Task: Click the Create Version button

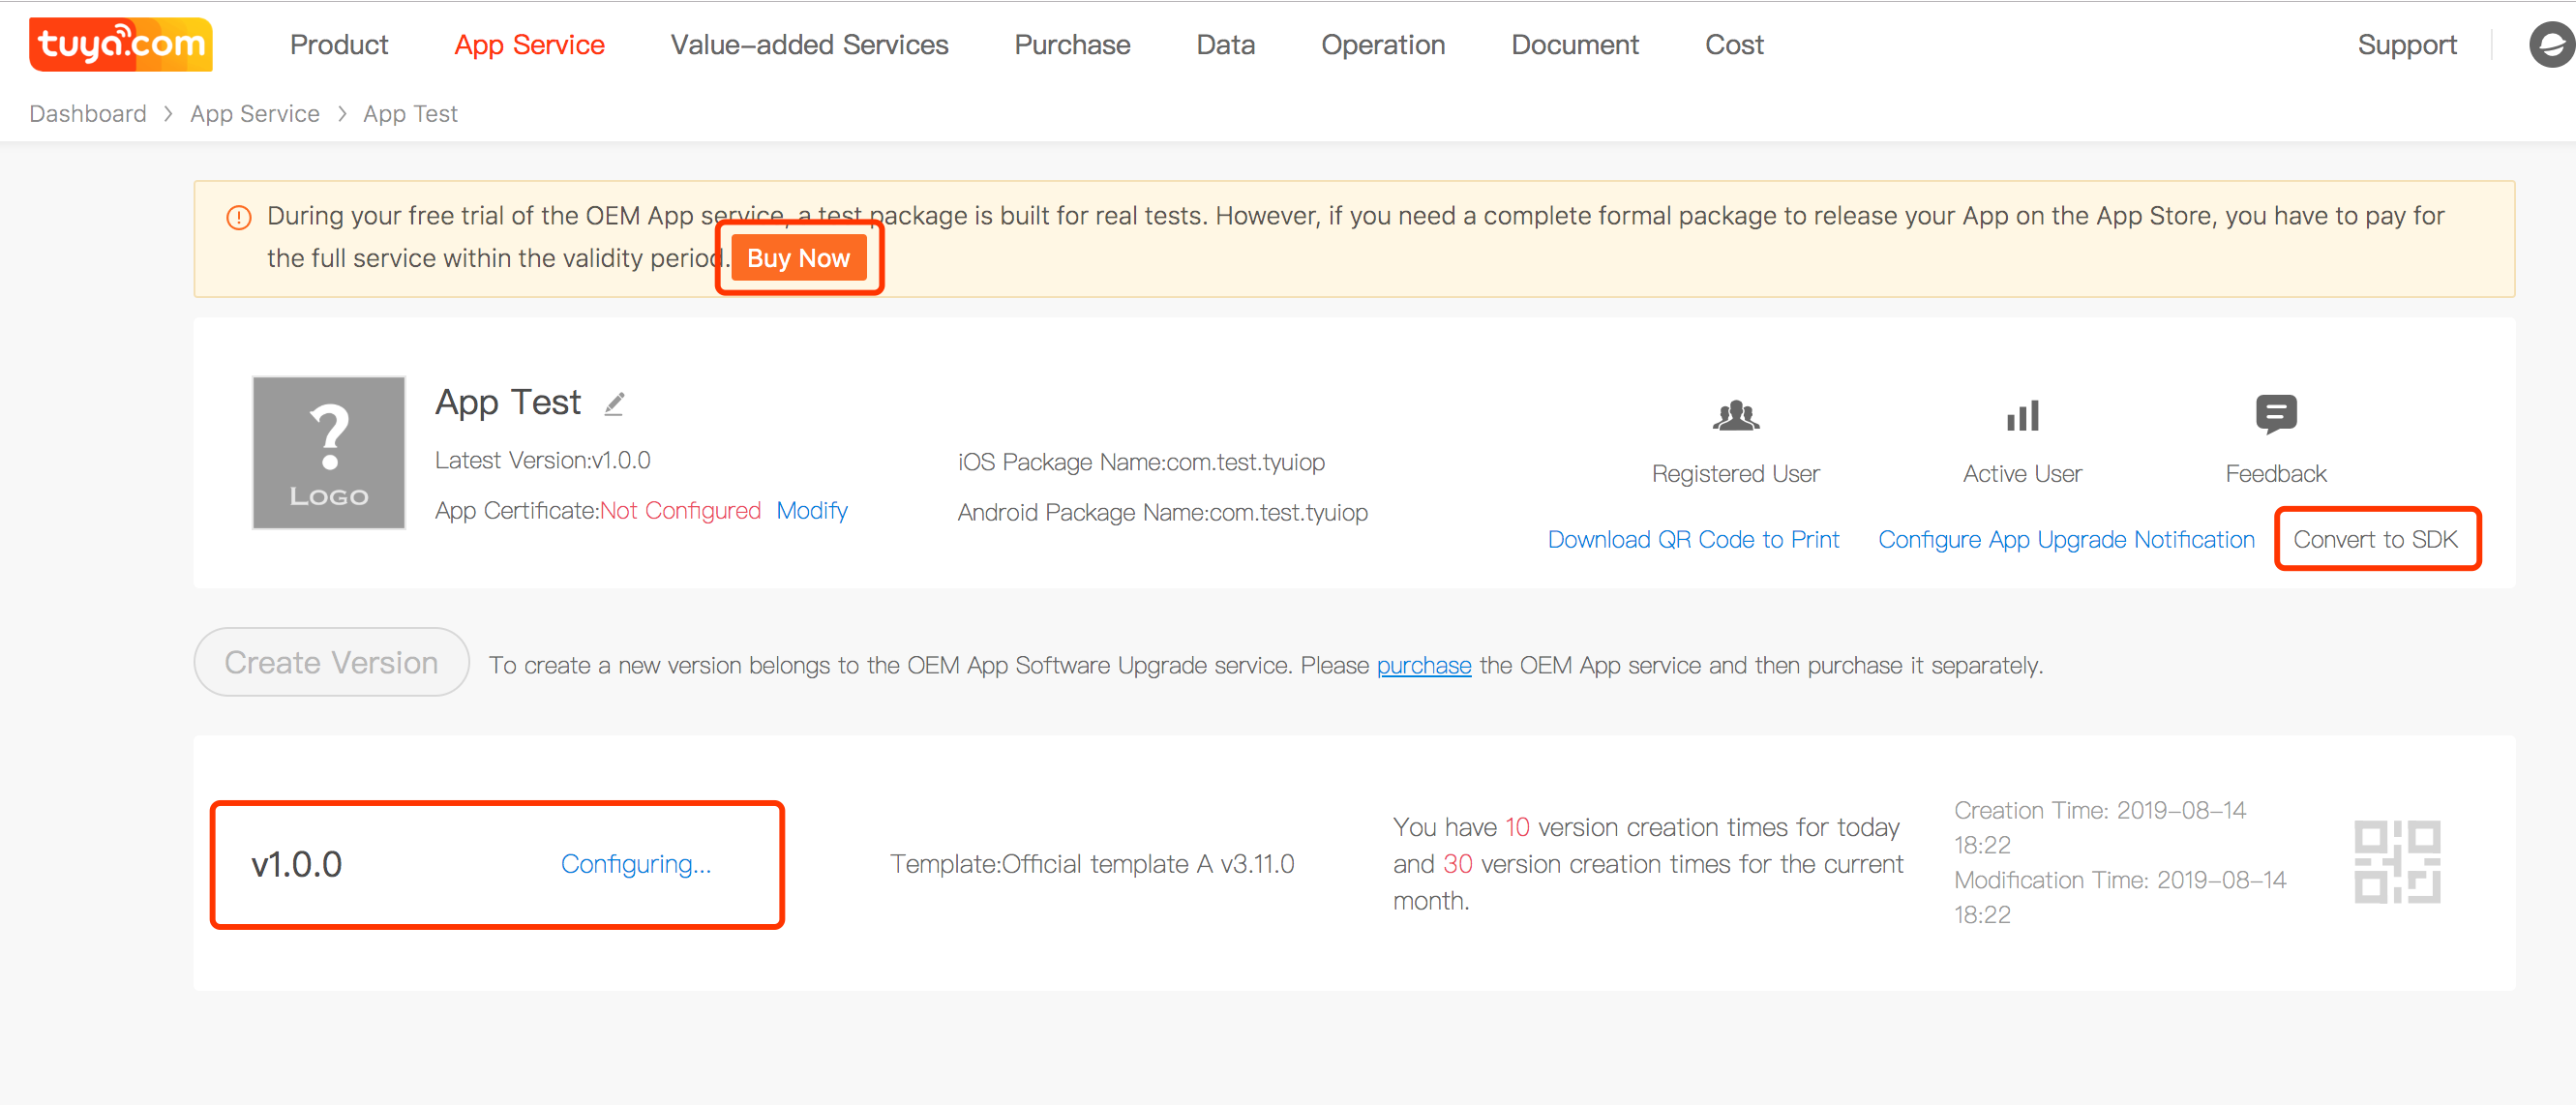Action: [331, 662]
